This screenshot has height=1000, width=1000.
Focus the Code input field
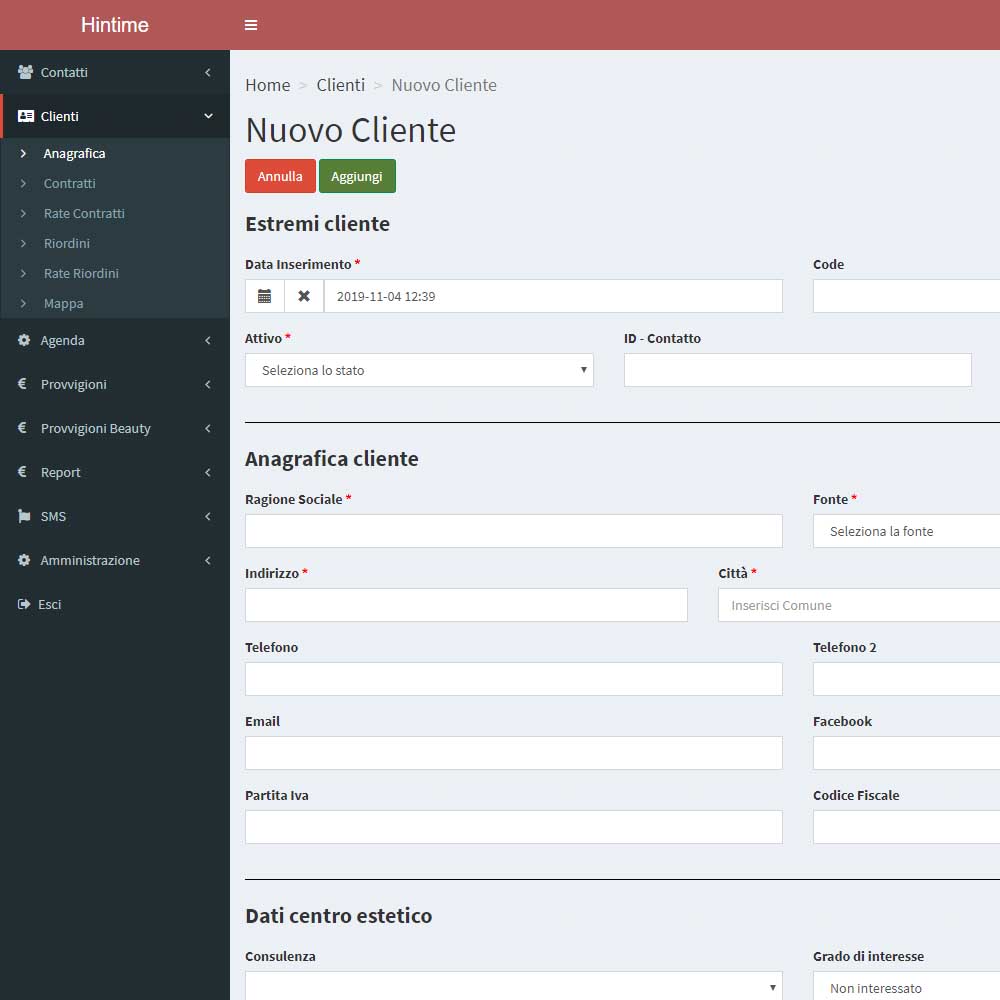point(906,296)
